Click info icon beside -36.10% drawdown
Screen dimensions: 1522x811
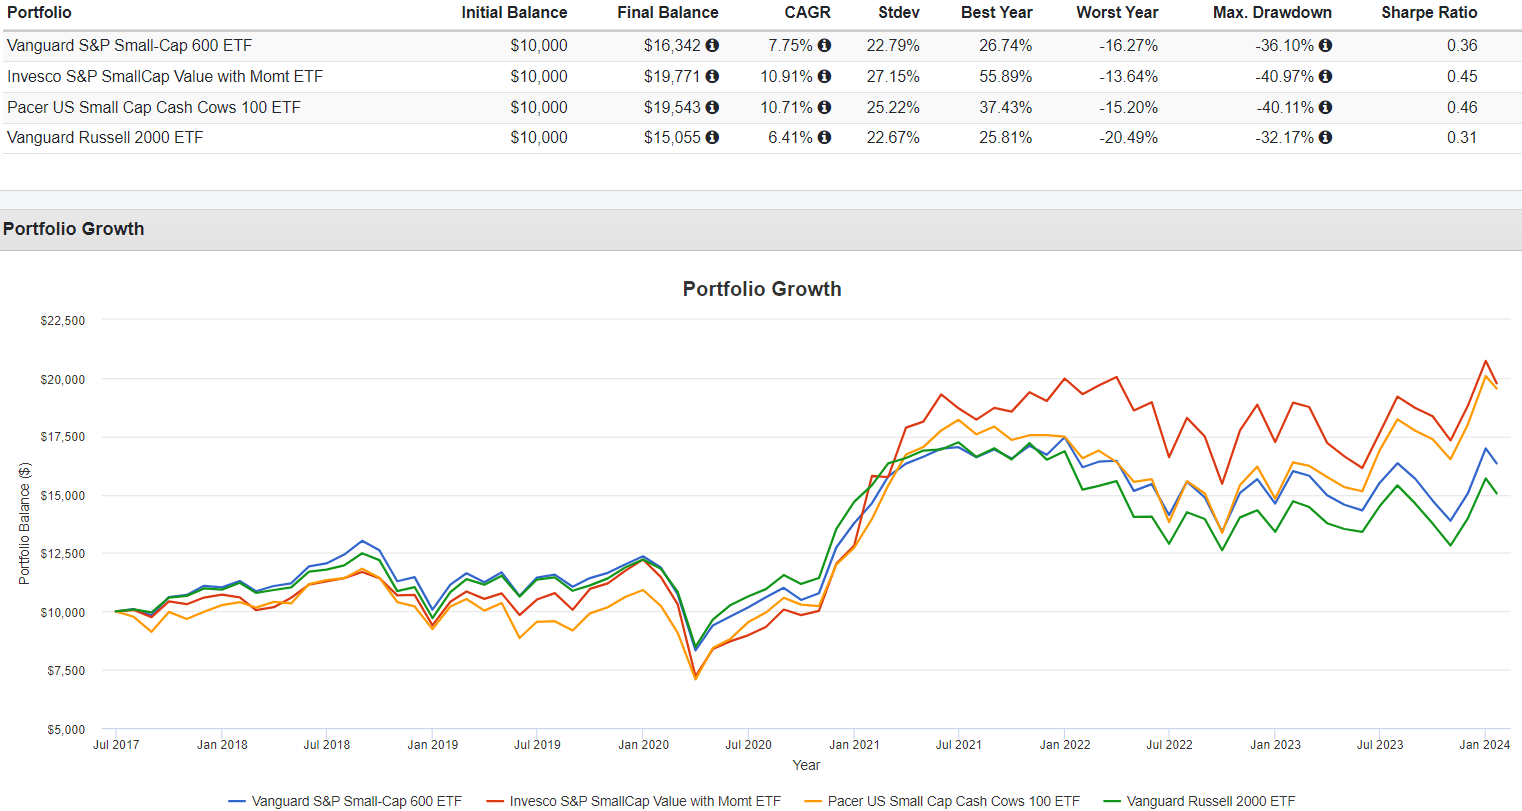pyautogui.click(x=1325, y=45)
